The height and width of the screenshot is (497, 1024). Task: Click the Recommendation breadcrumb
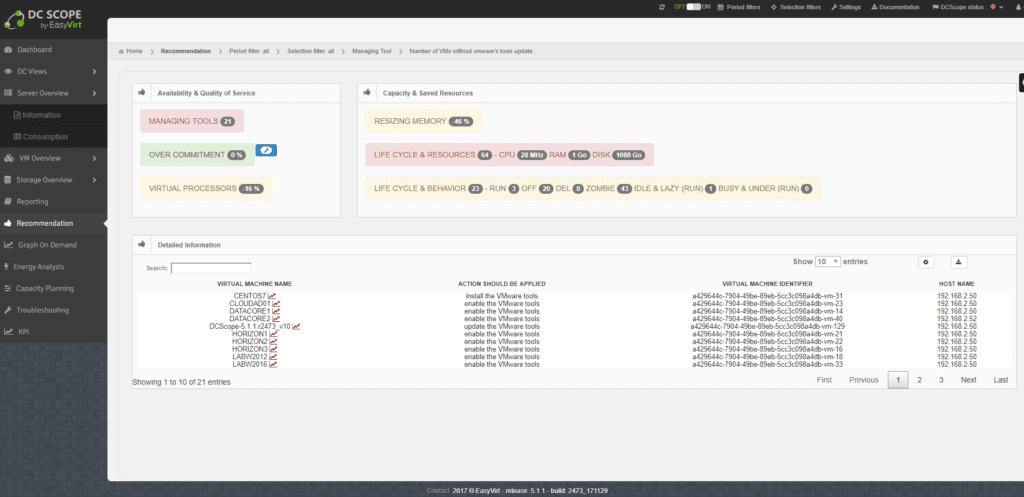point(185,51)
